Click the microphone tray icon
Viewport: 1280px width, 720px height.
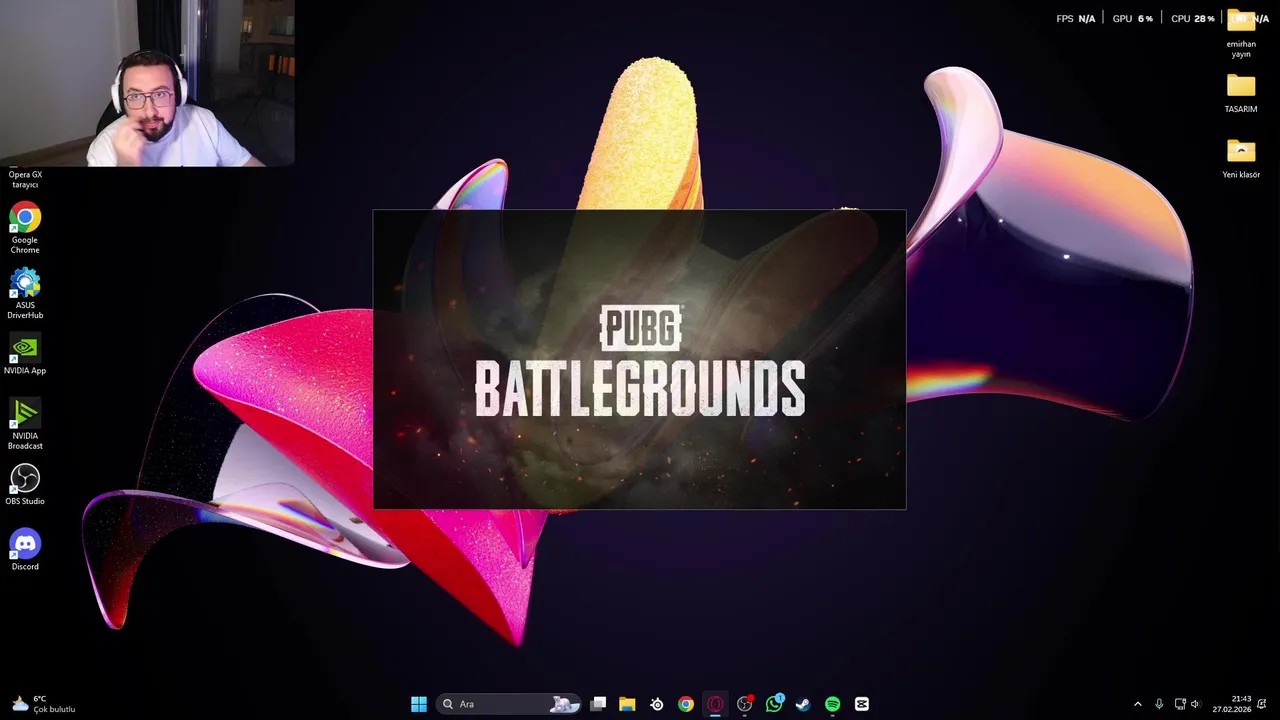pos(1159,704)
